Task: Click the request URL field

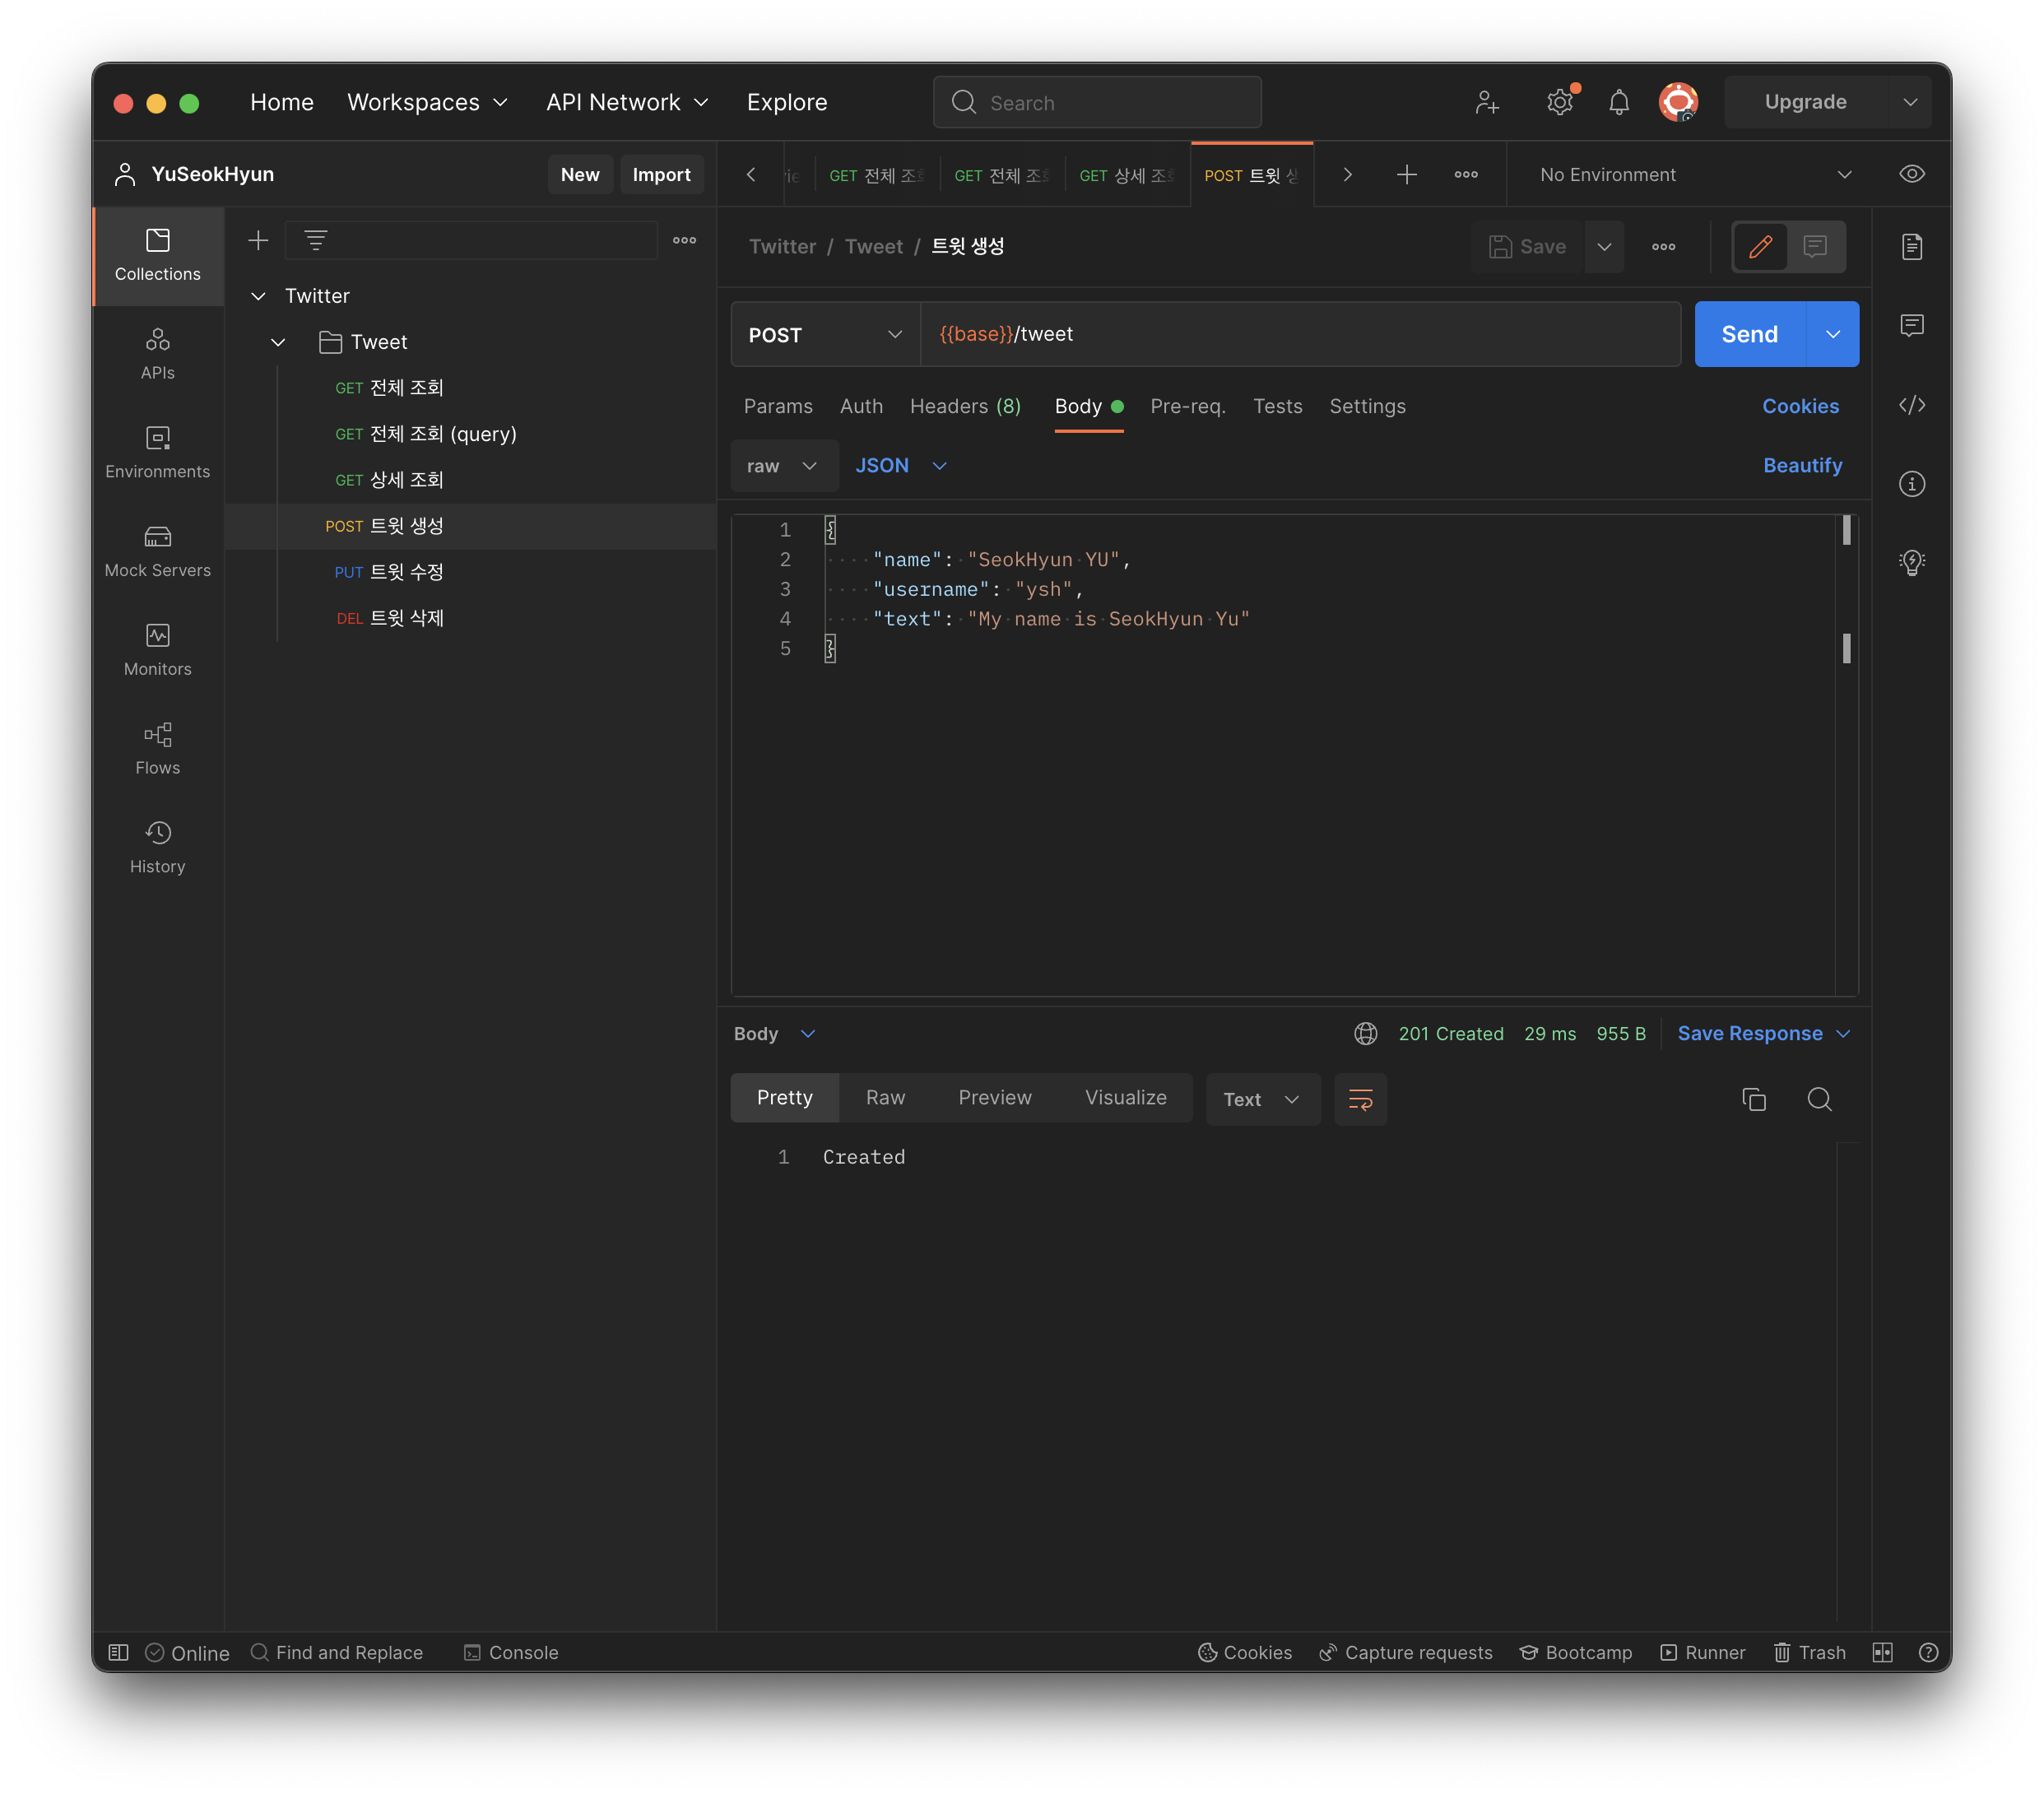Action: point(1300,334)
